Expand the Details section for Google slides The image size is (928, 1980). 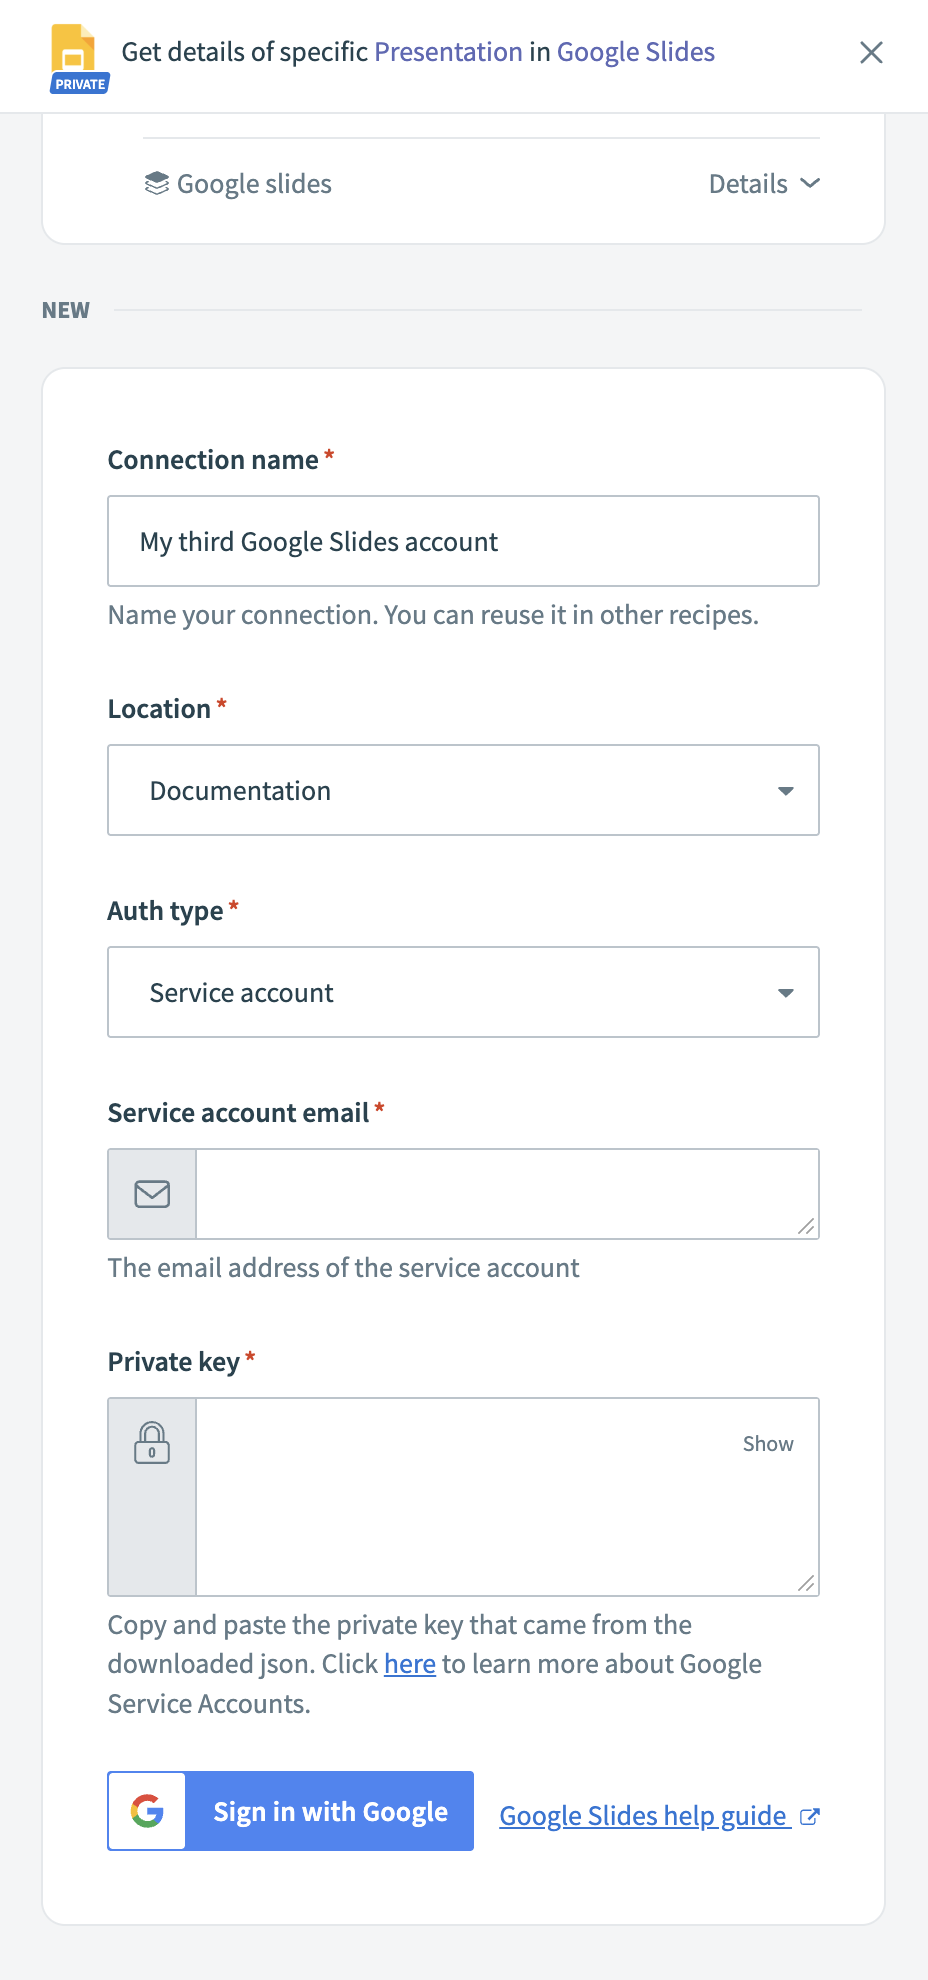pyautogui.click(x=765, y=183)
